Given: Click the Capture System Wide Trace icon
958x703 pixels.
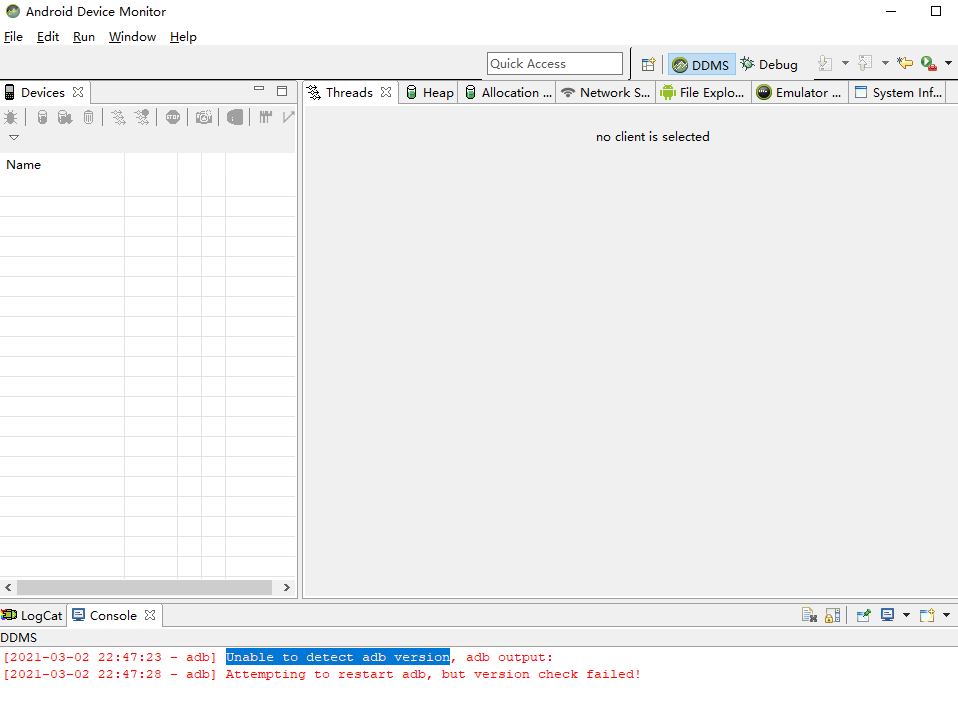Looking at the screenshot, I should 265,117.
